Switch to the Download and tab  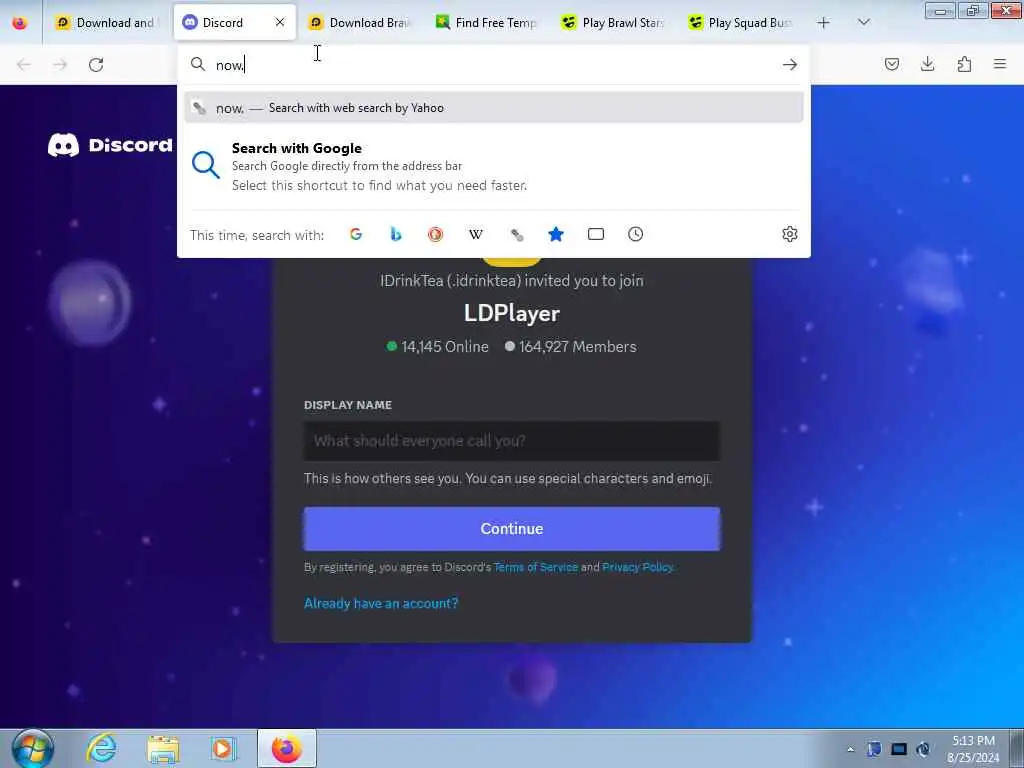point(107,23)
